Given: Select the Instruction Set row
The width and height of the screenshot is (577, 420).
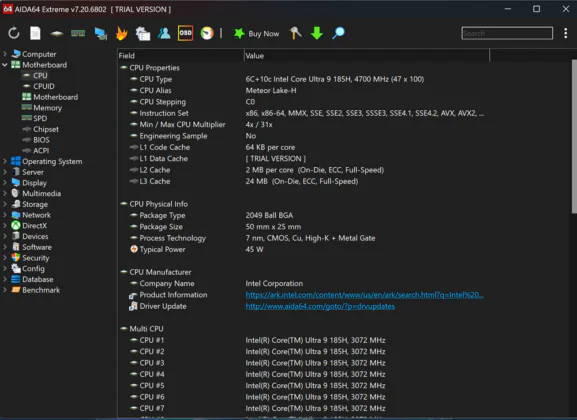Looking at the screenshot, I should tap(304, 113).
